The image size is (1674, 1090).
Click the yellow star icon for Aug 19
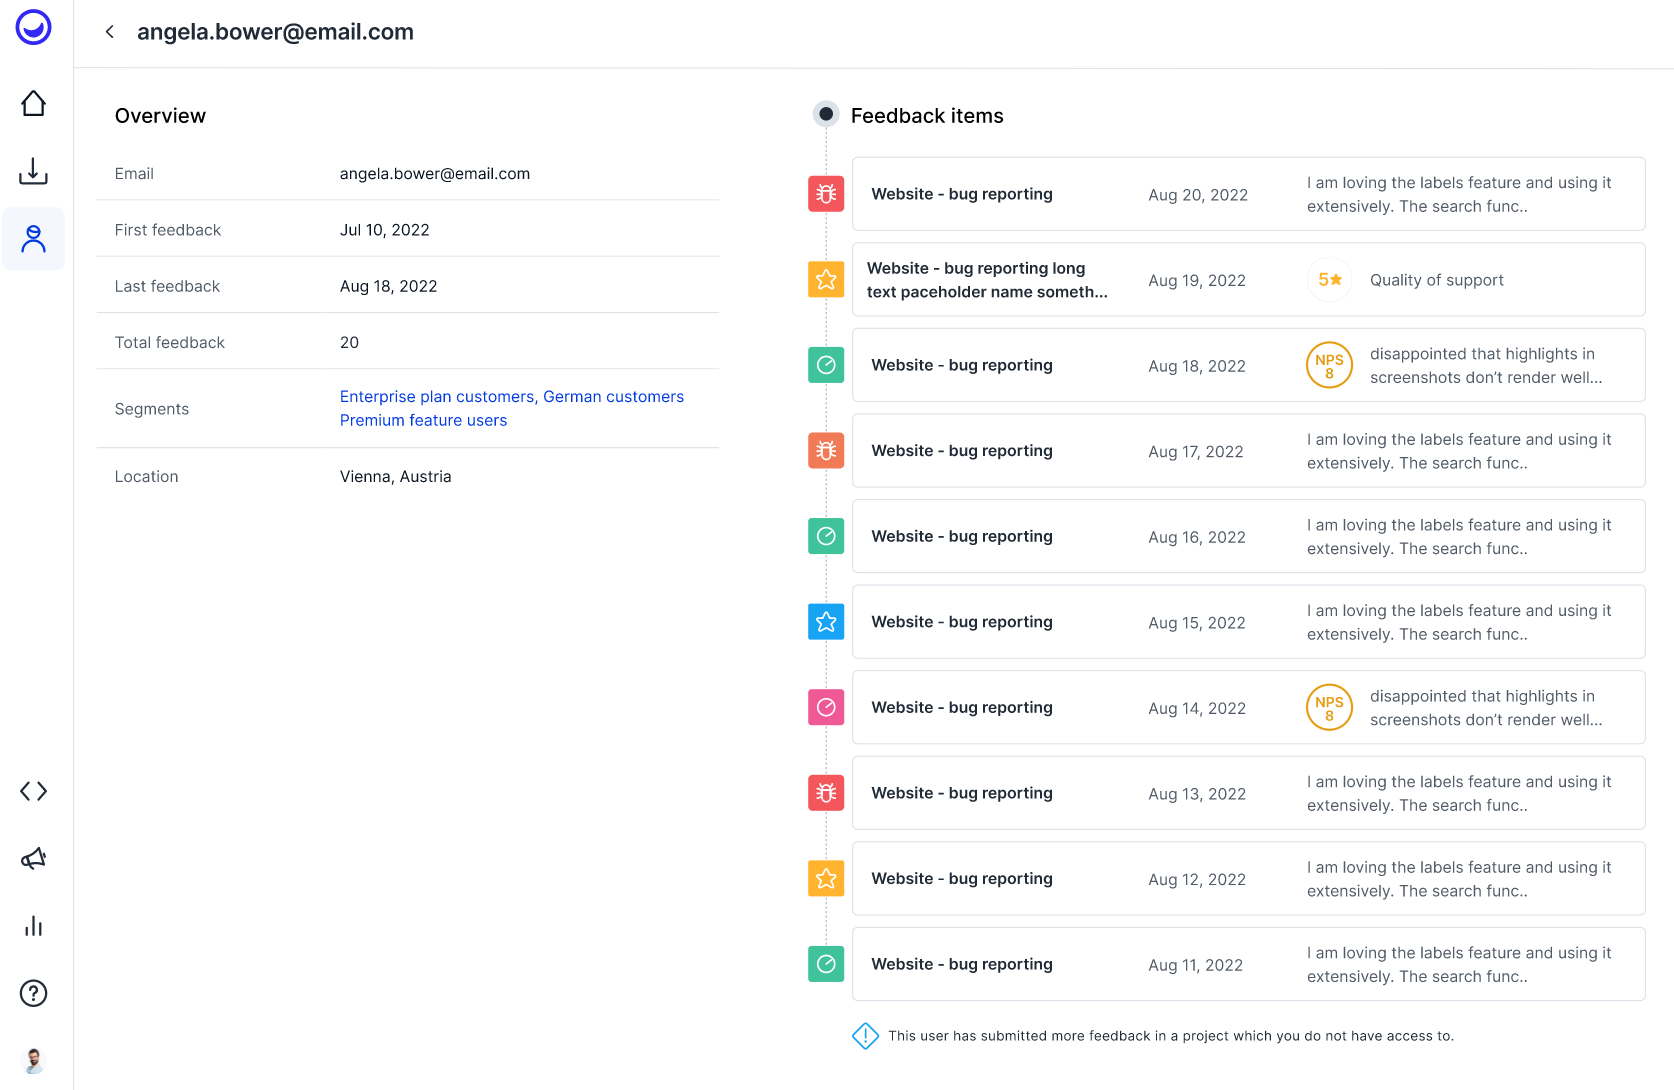pos(826,280)
